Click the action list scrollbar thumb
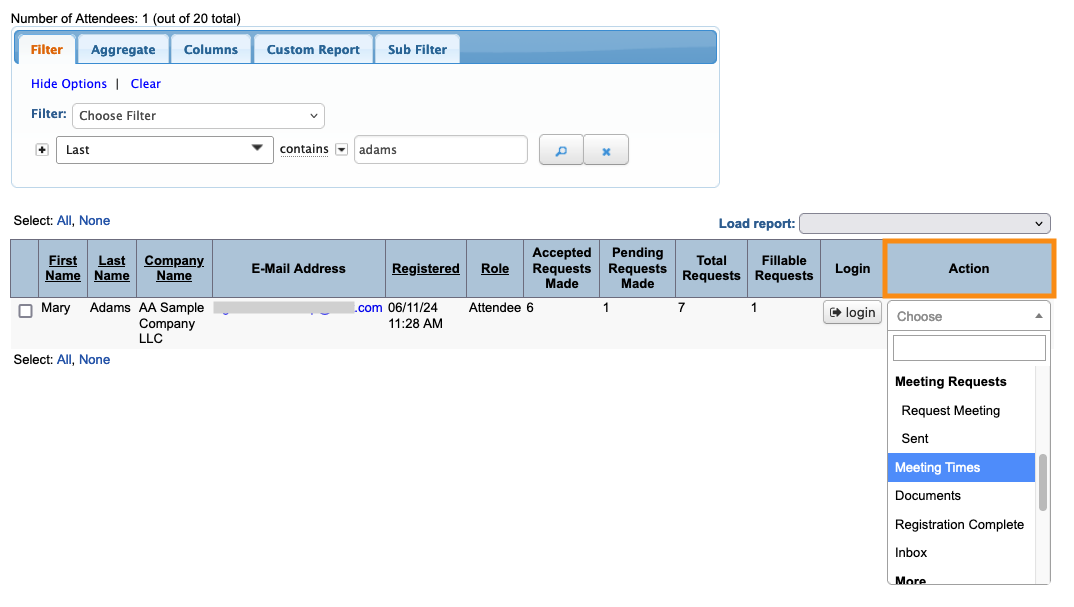The image size is (1074, 607). click(1042, 482)
